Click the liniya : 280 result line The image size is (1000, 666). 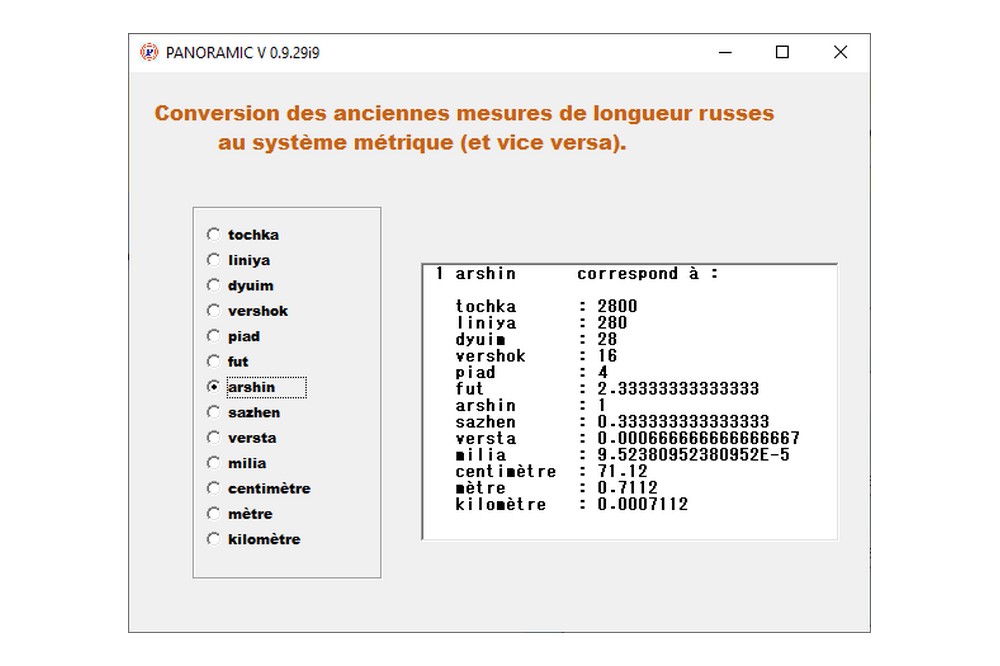pyautogui.click(x=541, y=323)
